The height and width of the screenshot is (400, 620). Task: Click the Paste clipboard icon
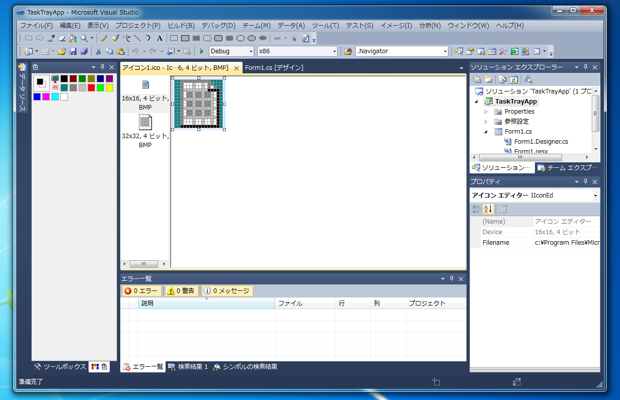click(x=121, y=51)
